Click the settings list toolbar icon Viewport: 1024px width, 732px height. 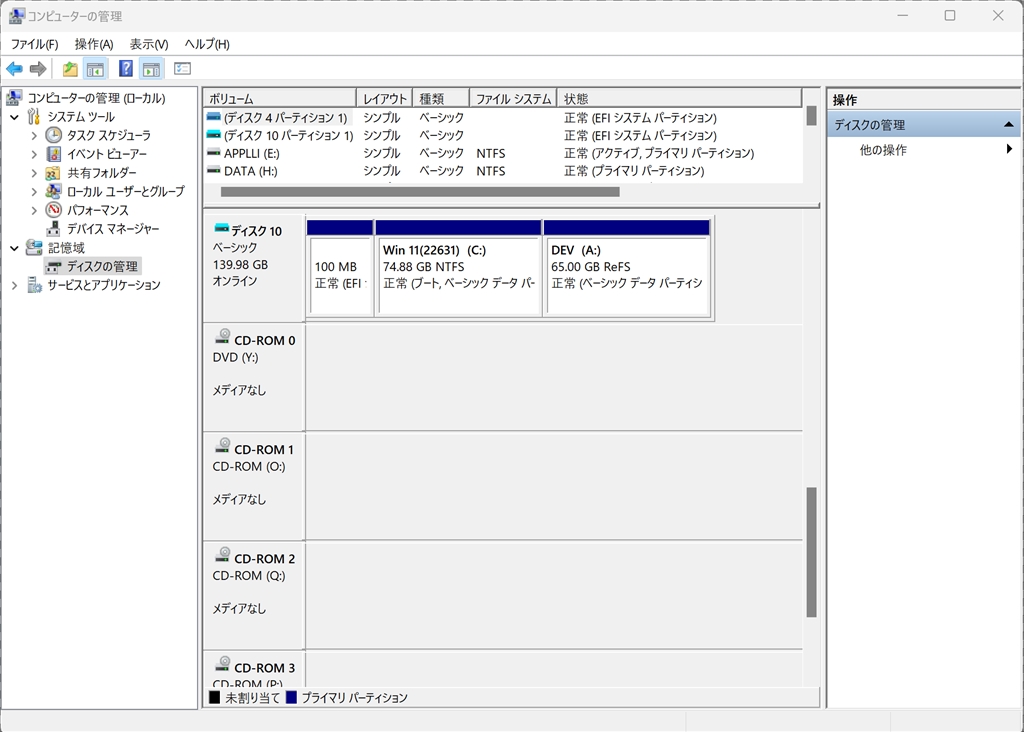(182, 69)
